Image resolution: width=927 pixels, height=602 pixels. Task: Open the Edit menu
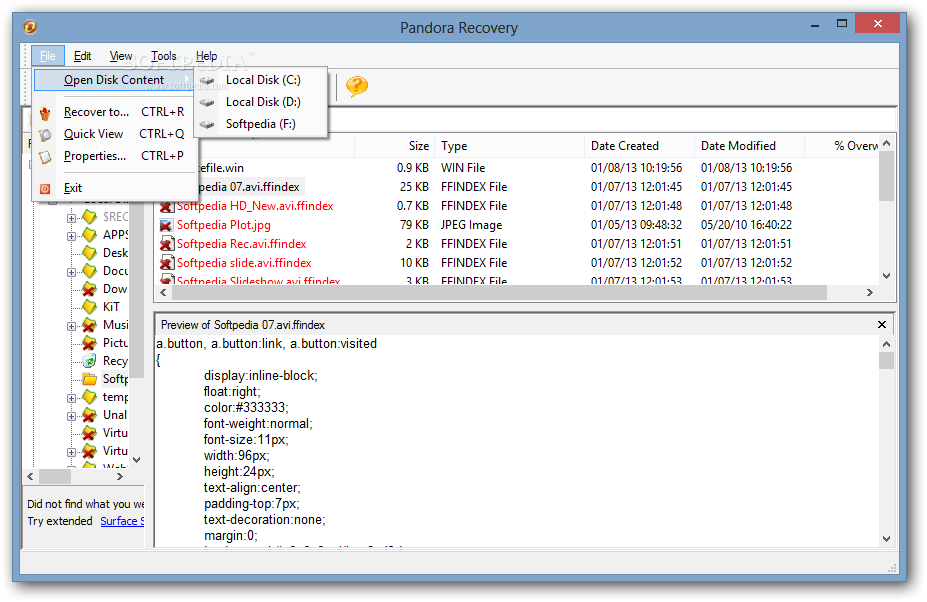coord(82,56)
